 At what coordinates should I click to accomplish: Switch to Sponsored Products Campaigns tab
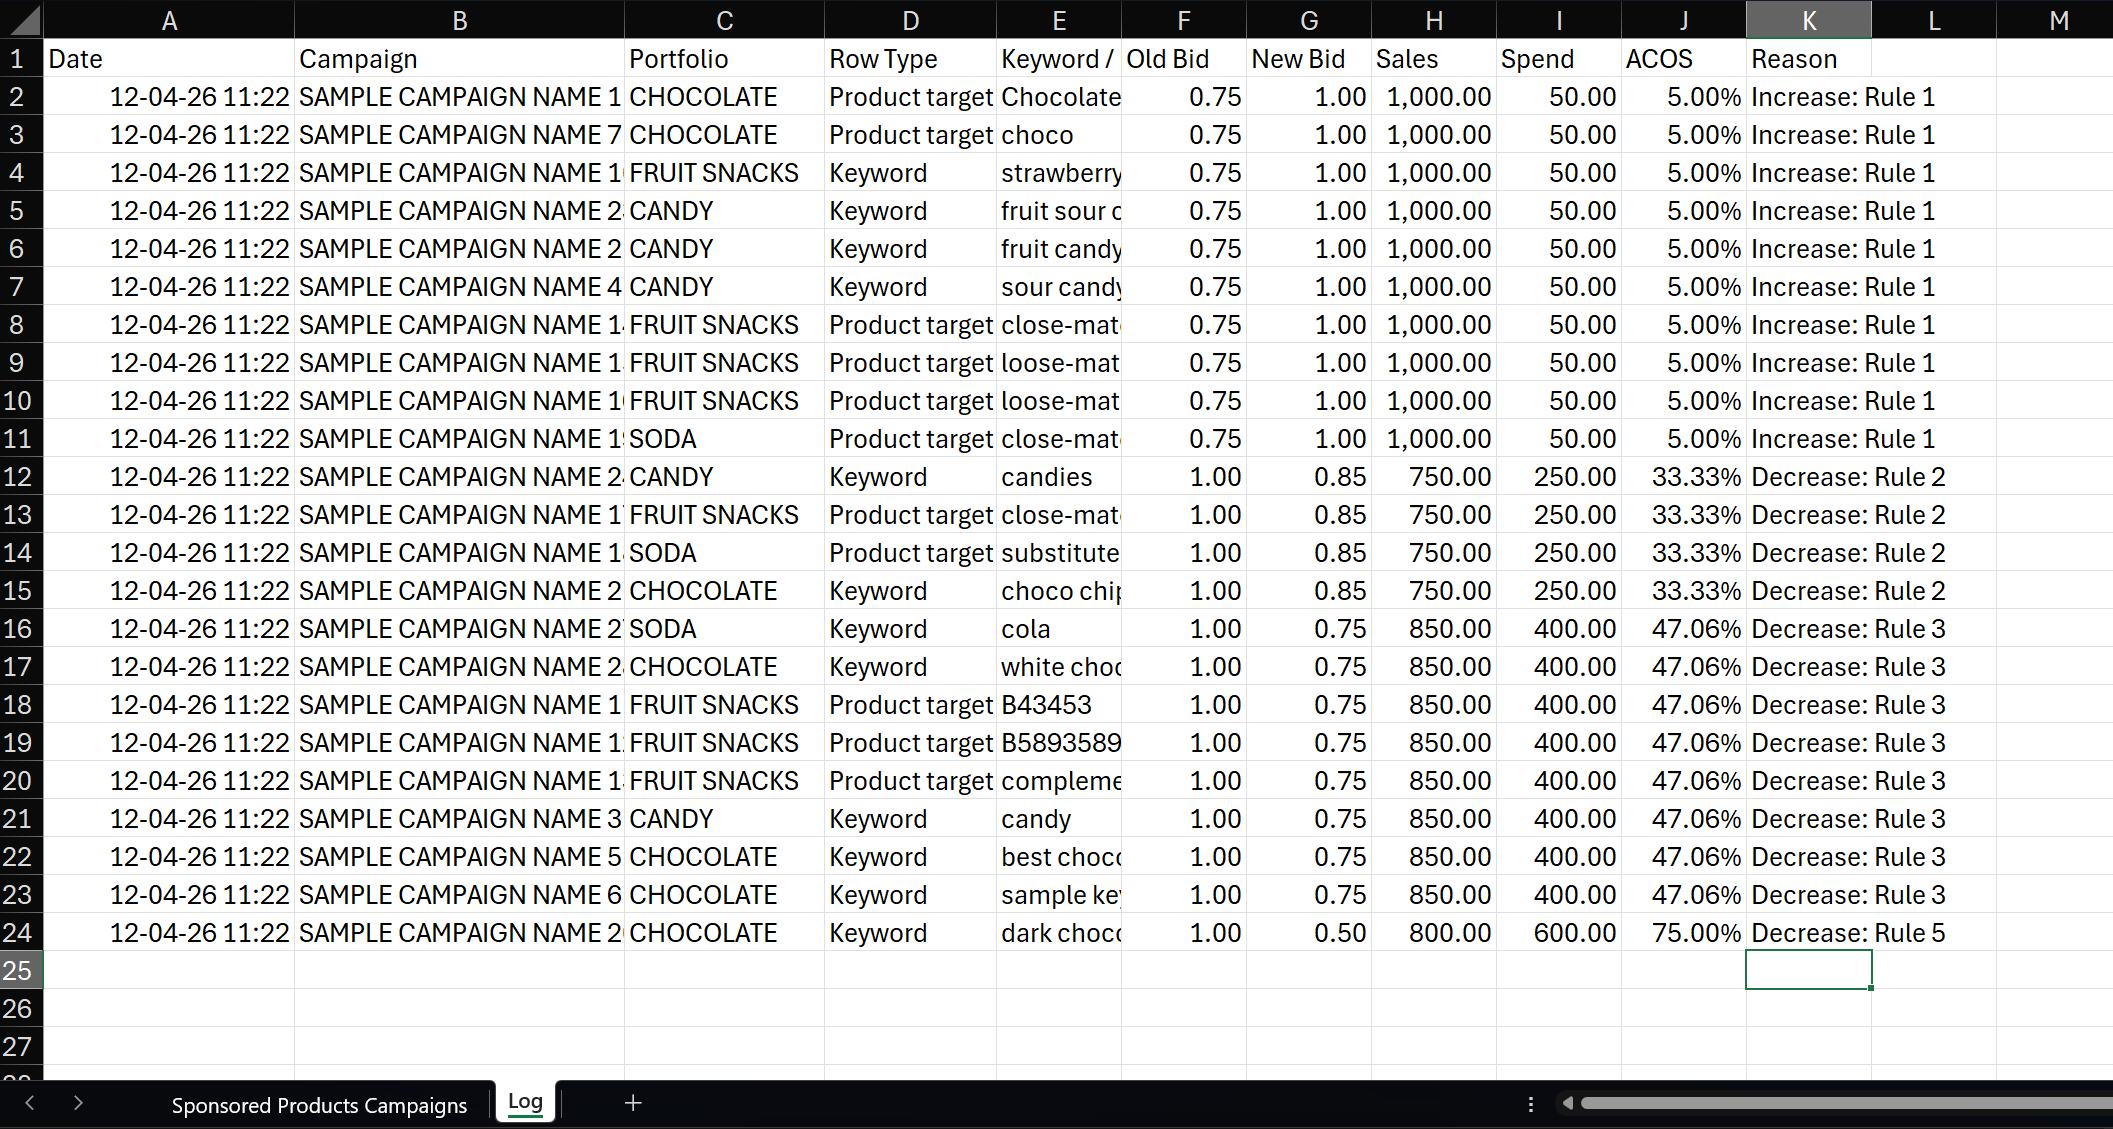coord(319,1105)
